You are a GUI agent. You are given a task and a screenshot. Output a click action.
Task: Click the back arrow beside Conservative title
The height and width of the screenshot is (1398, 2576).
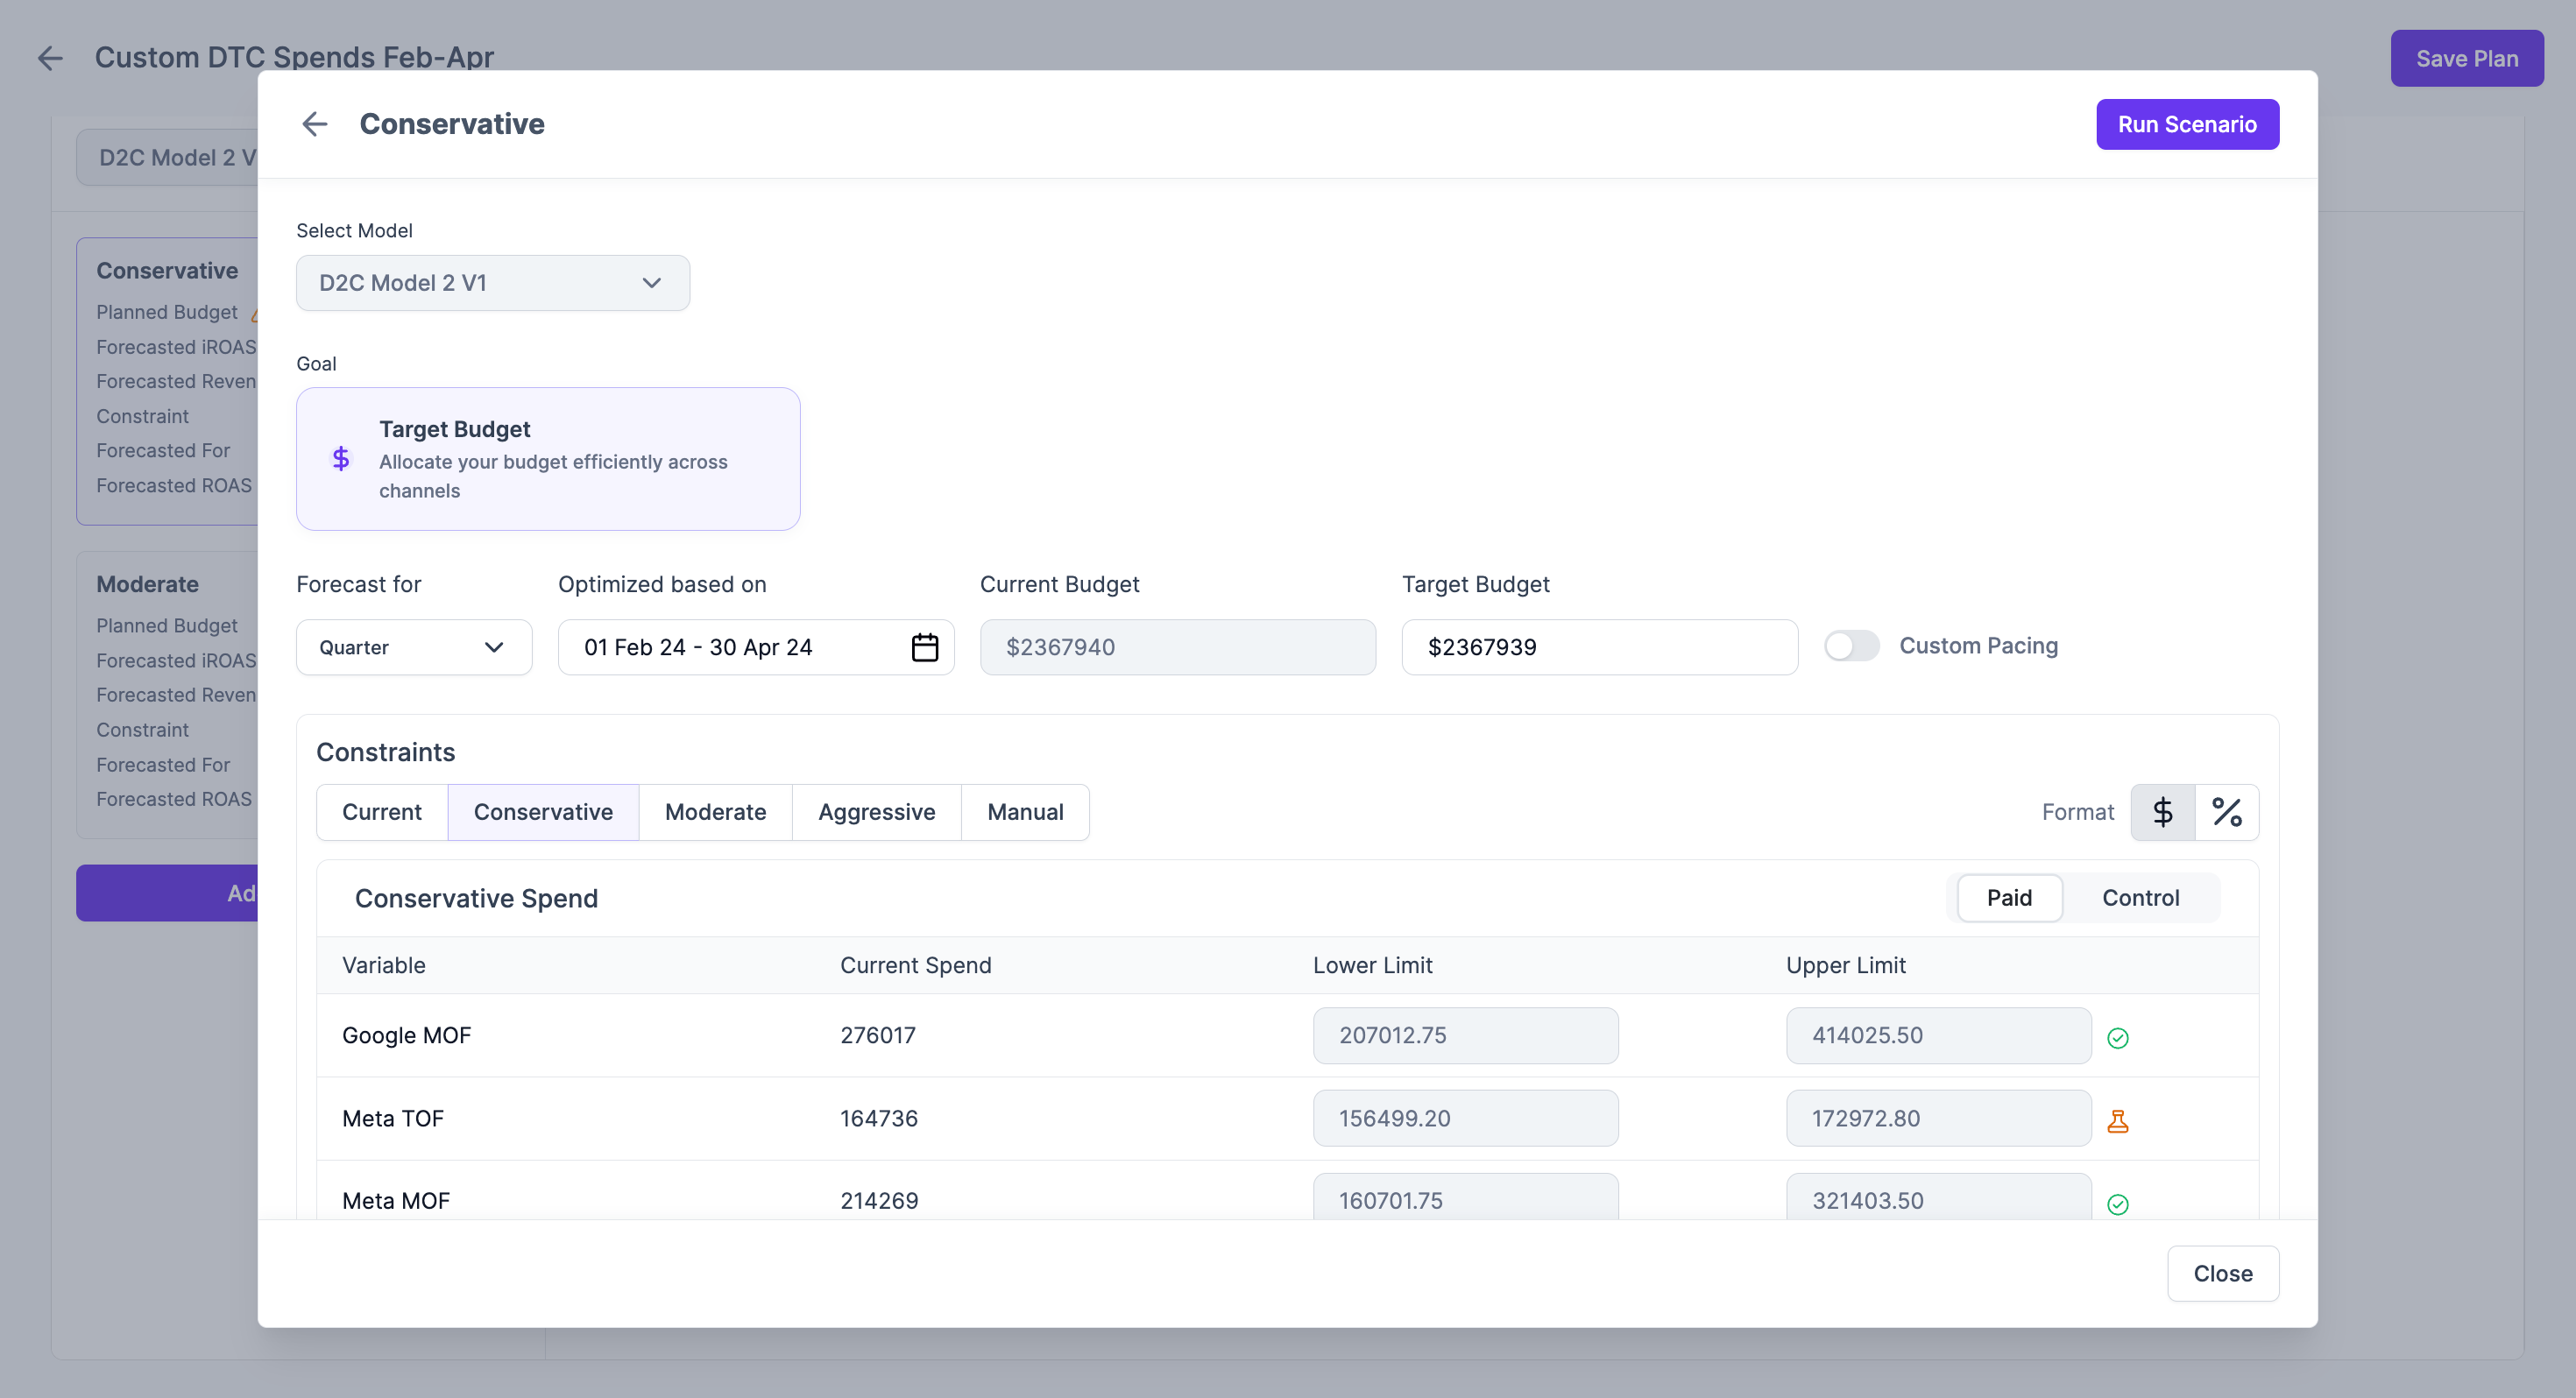pos(315,124)
